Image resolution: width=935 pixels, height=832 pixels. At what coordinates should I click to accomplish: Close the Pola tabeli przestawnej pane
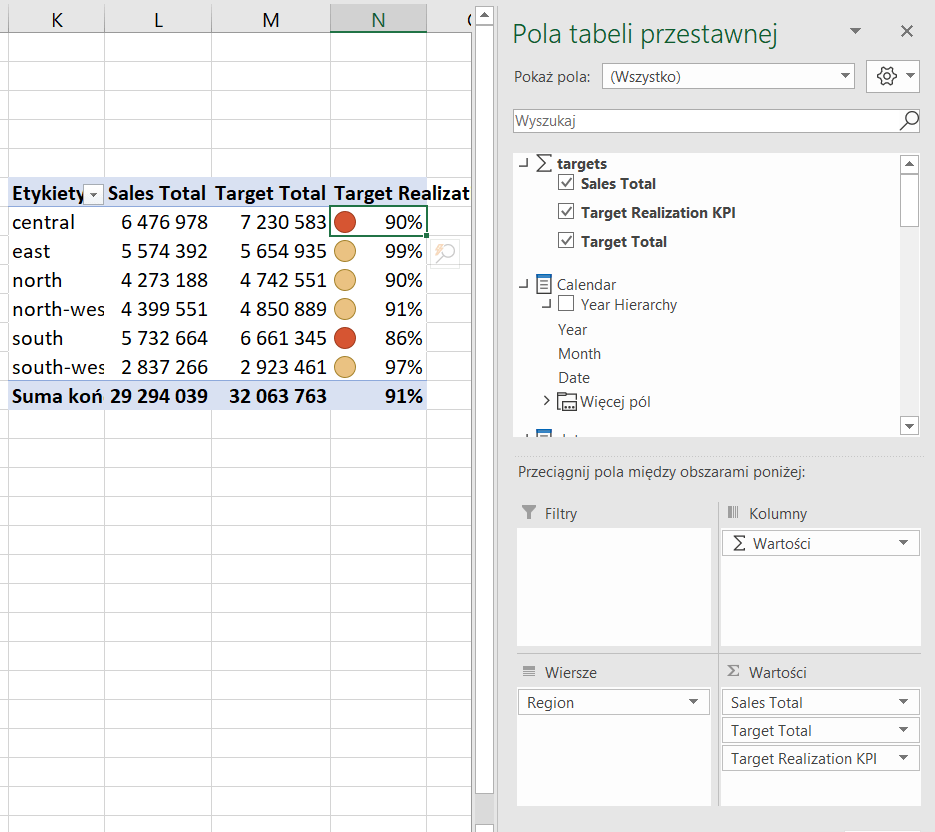click(x=907, y=32)
